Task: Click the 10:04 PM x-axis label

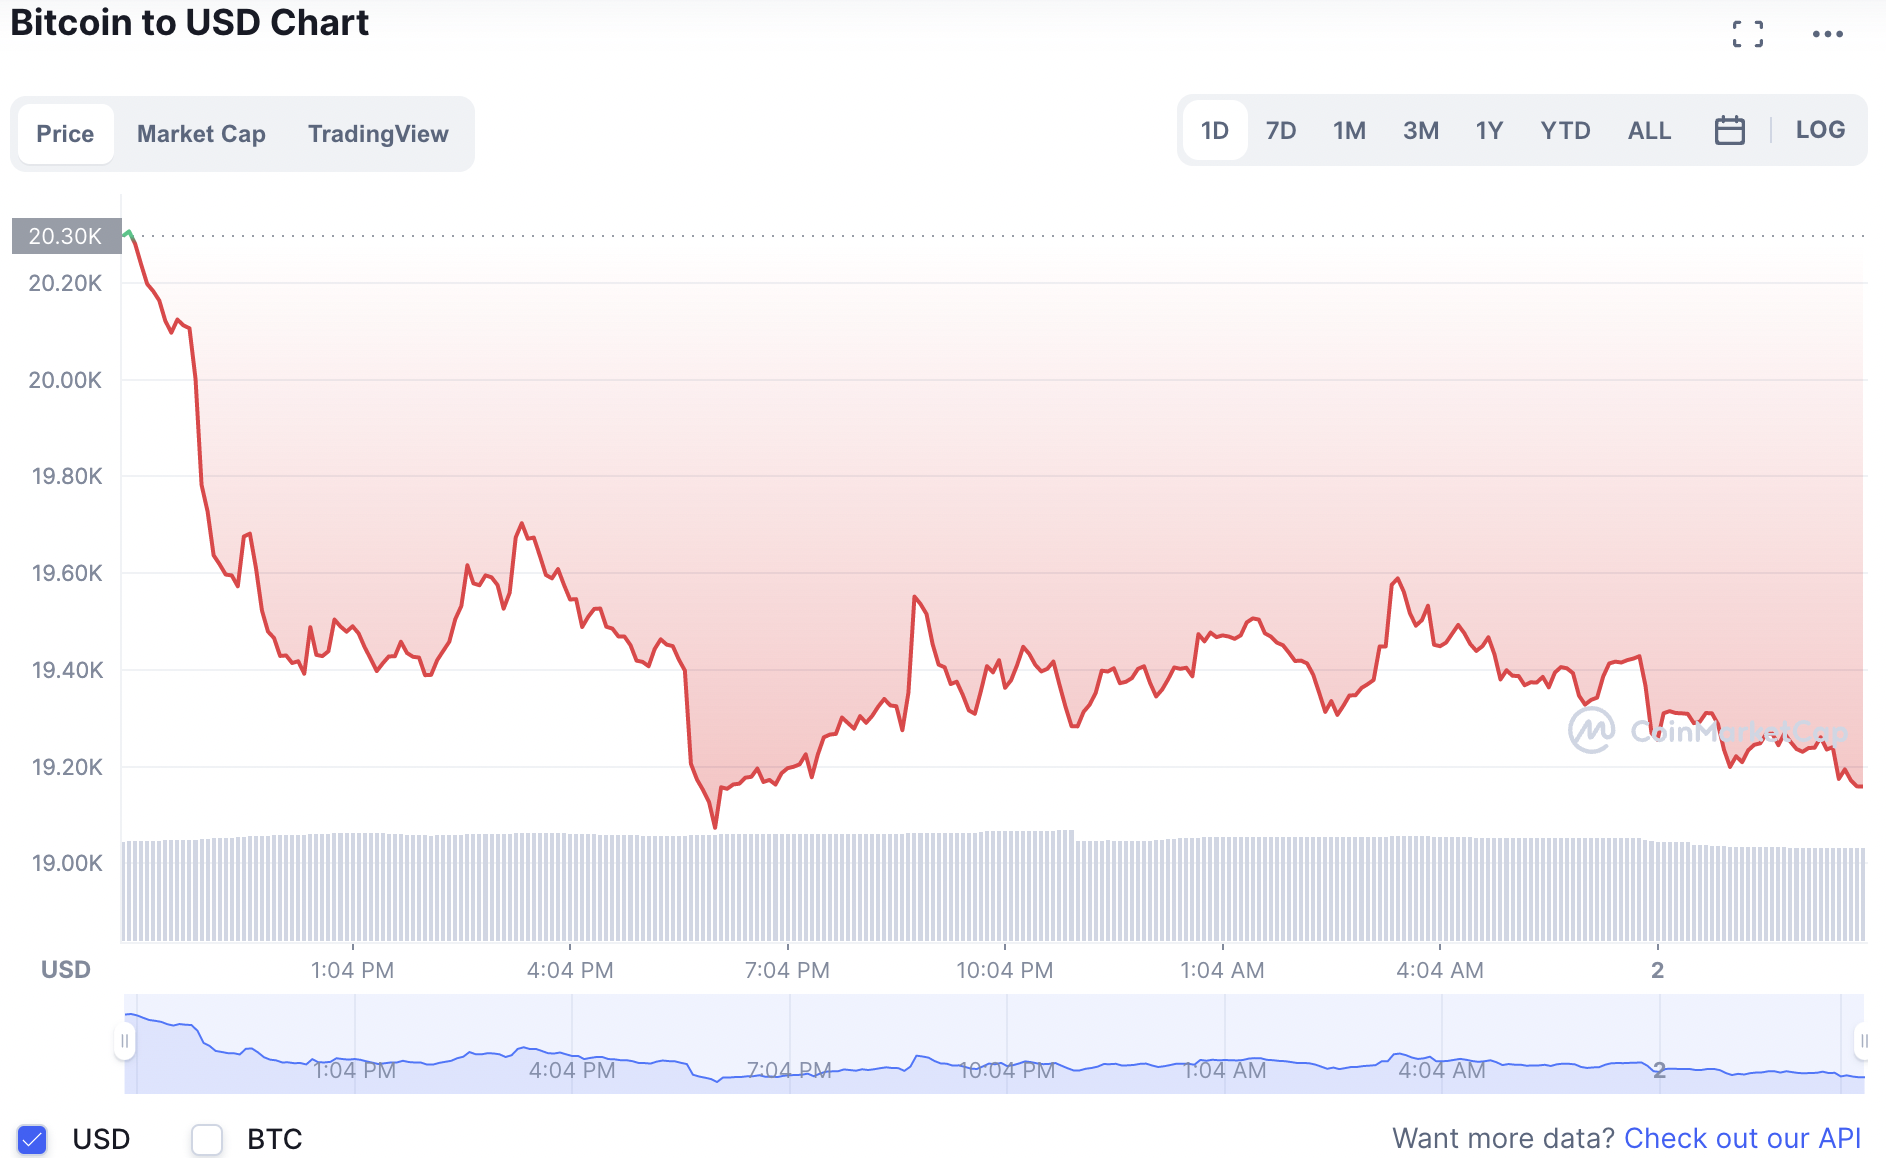Action: pos(1004,970)
